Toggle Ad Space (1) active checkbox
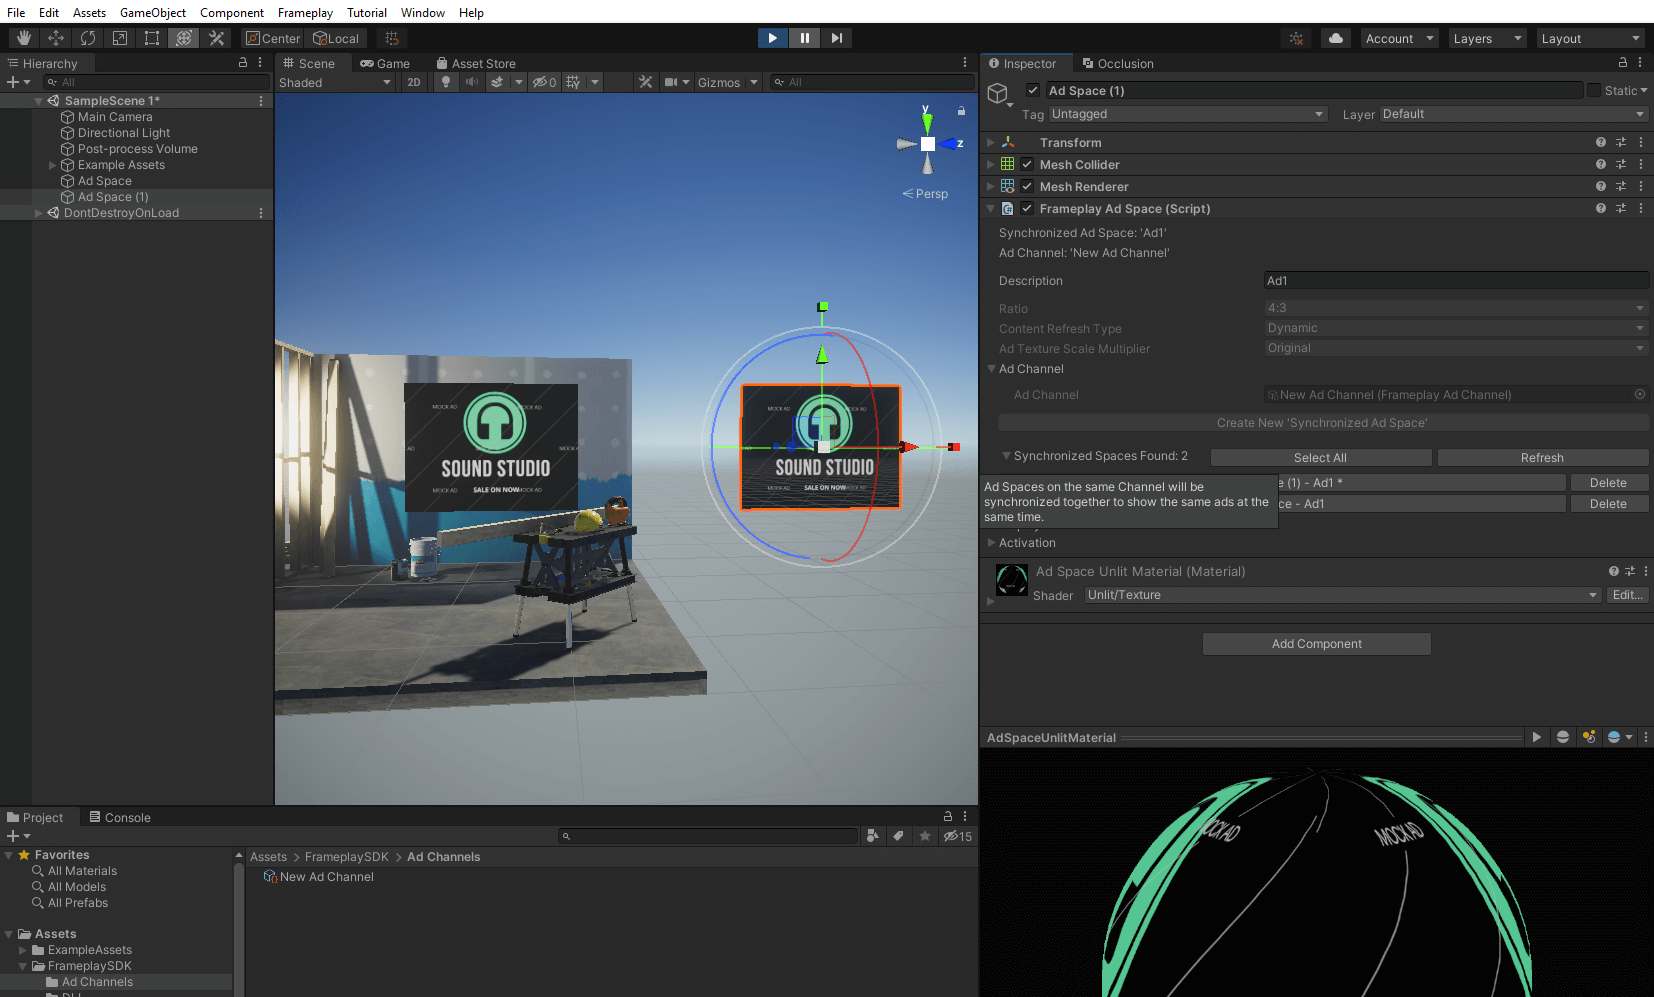The image size is (1654, 997). pos(1033,90)
